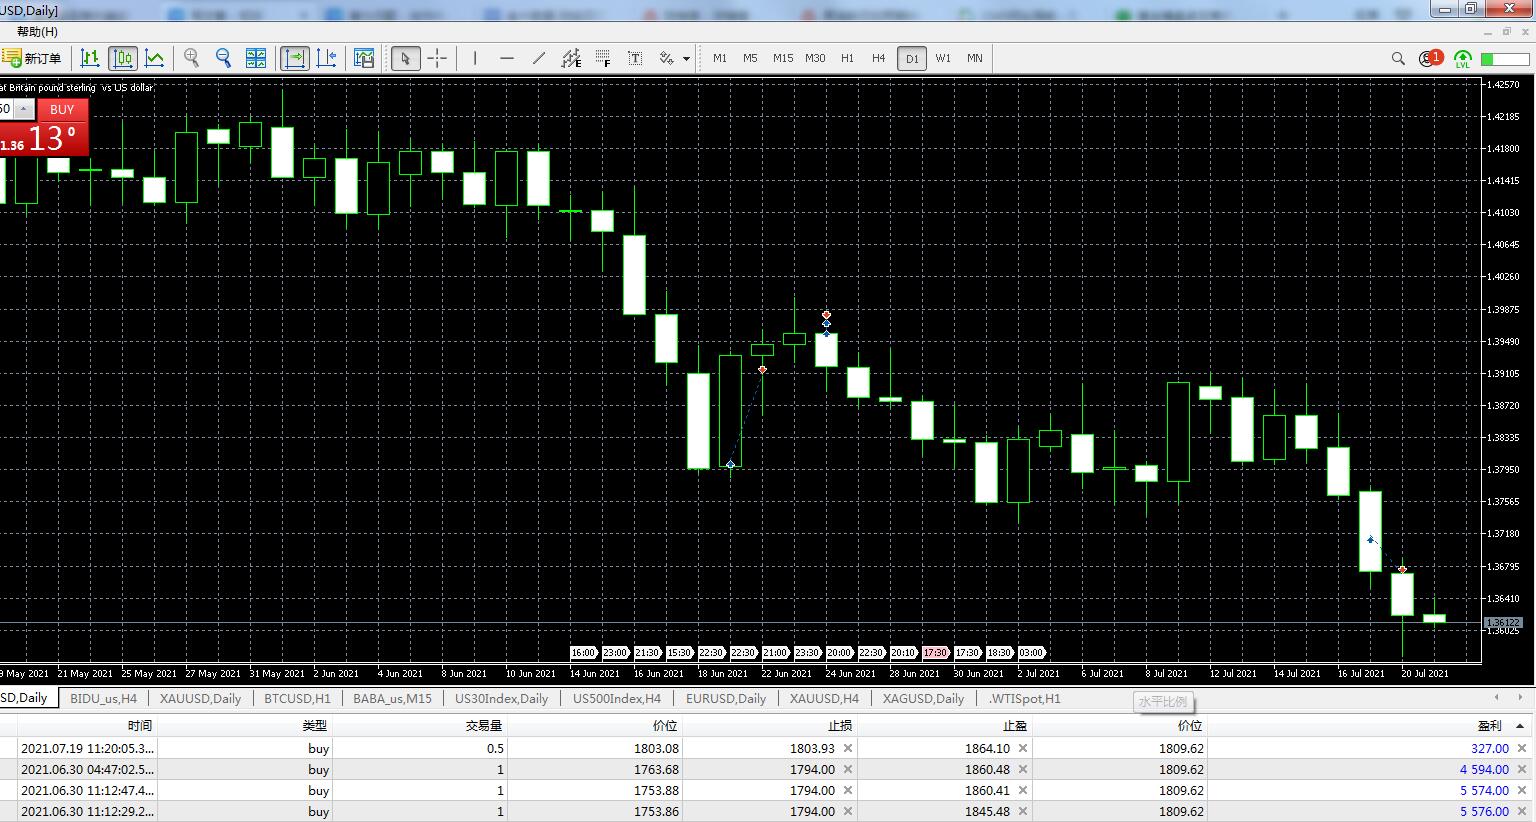Select the line chart icon

point(155,58)
